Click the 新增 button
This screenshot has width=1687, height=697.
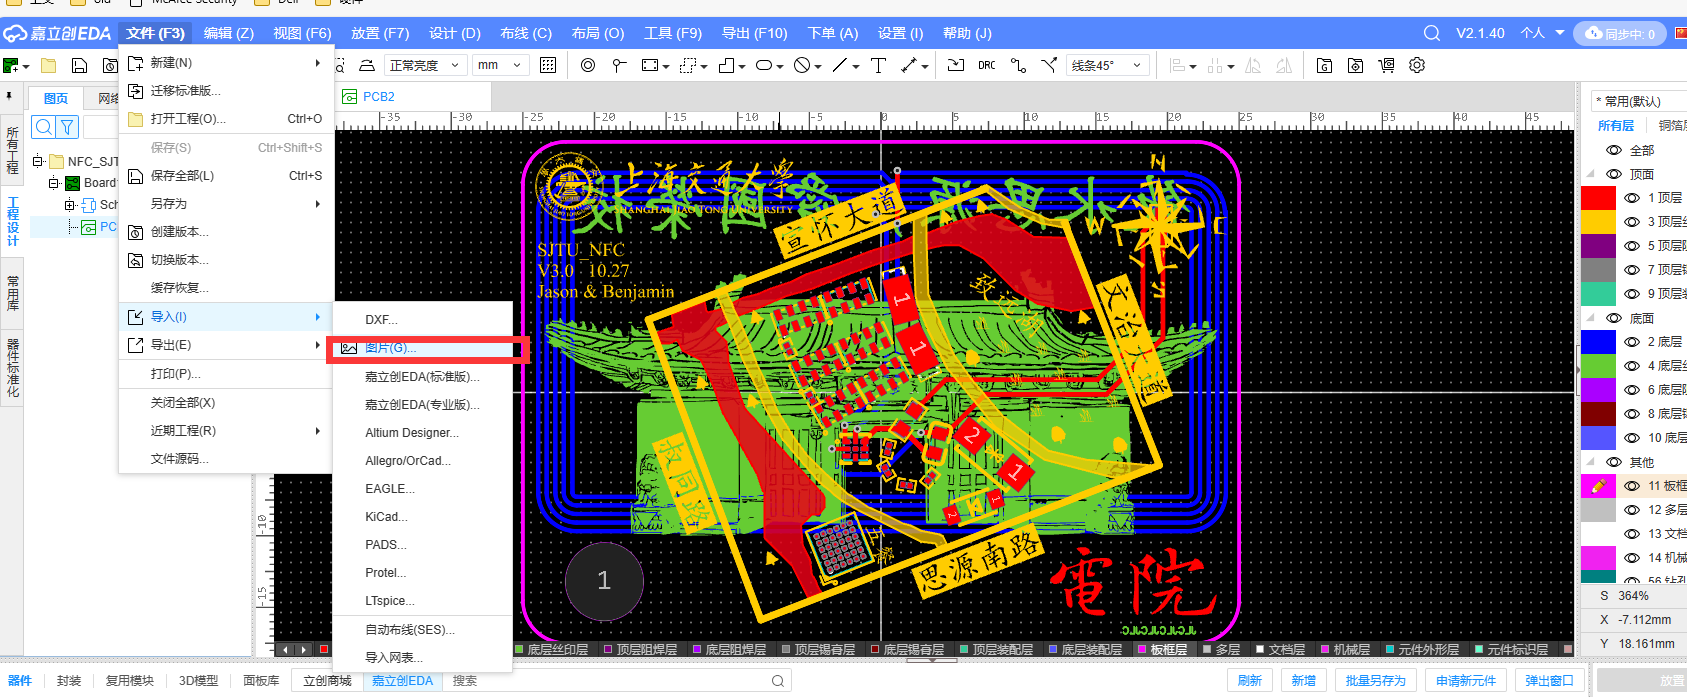pos(1303,681)
